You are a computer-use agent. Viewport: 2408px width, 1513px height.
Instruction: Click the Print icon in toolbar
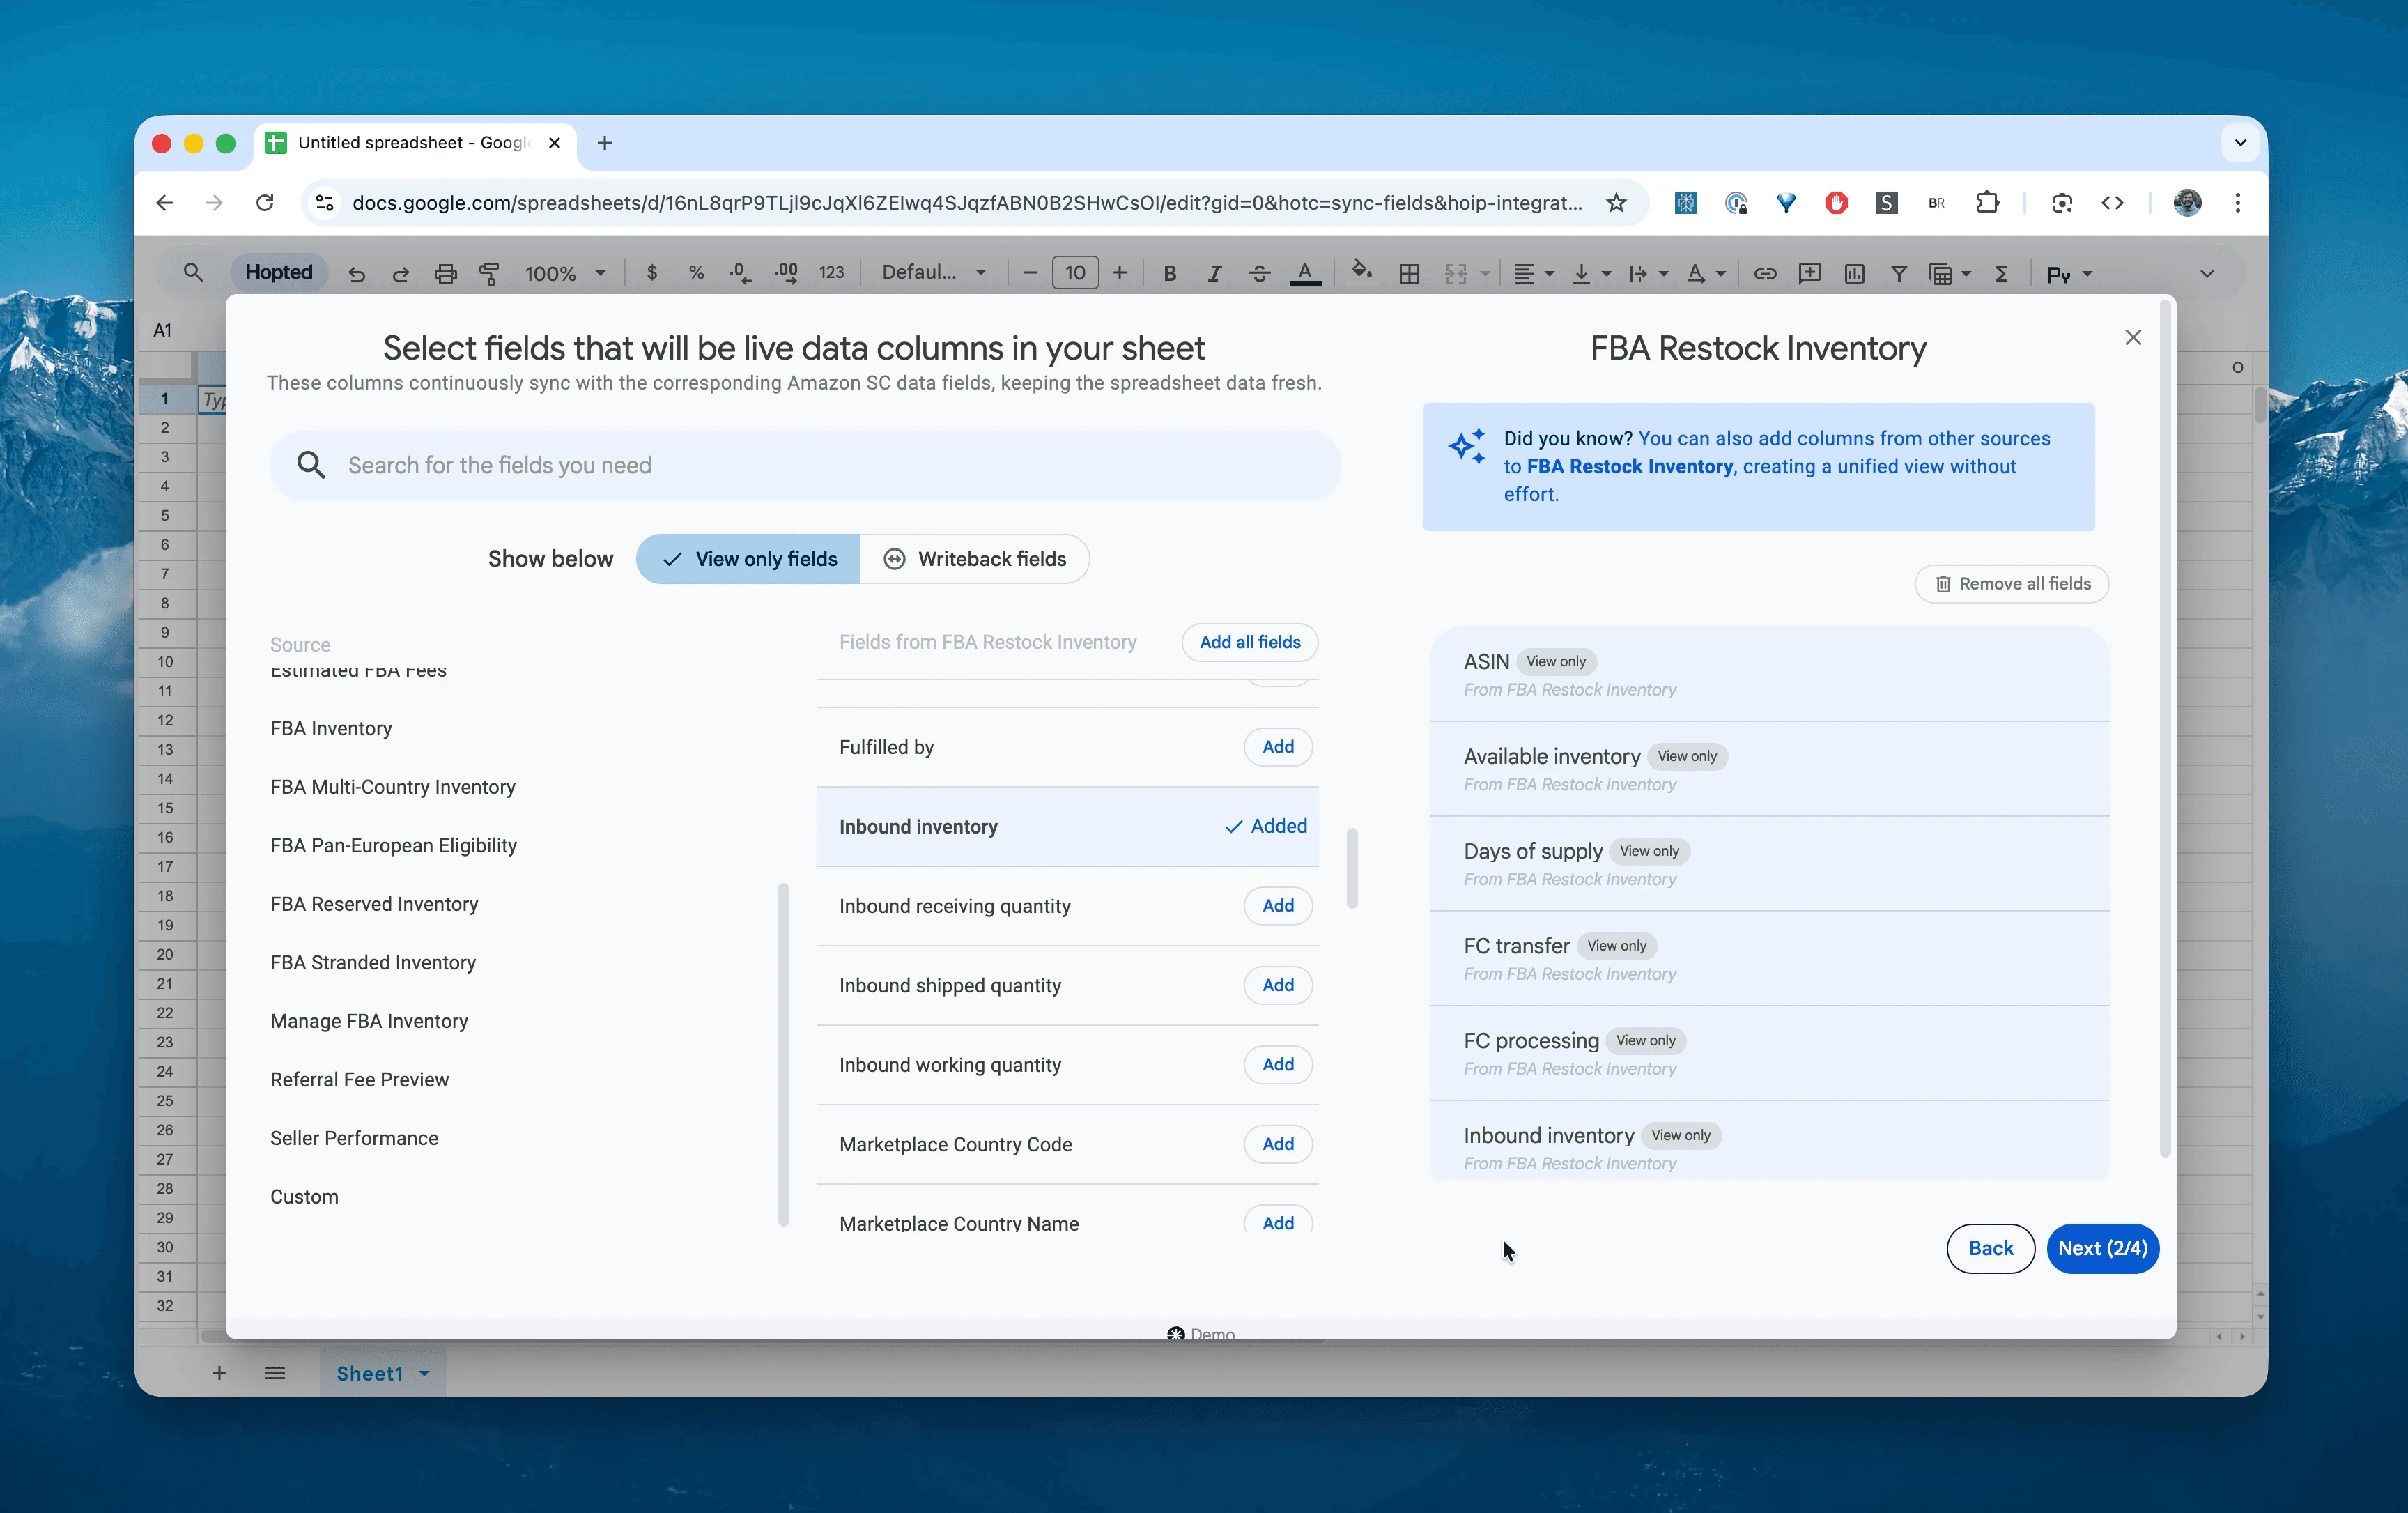446,274
